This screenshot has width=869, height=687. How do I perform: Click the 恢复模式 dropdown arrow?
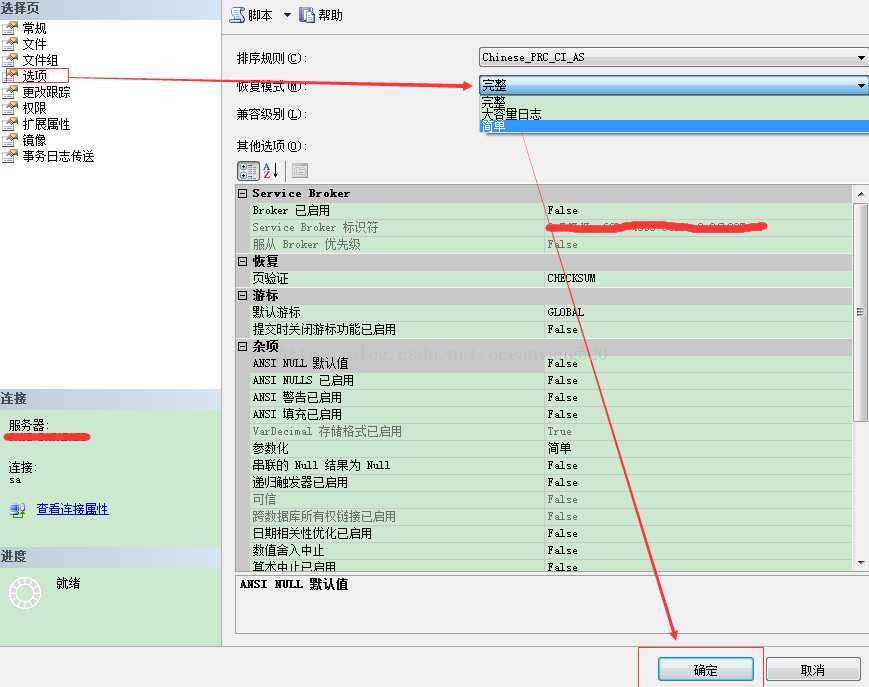pyautogui.click(x=861, y=85)
